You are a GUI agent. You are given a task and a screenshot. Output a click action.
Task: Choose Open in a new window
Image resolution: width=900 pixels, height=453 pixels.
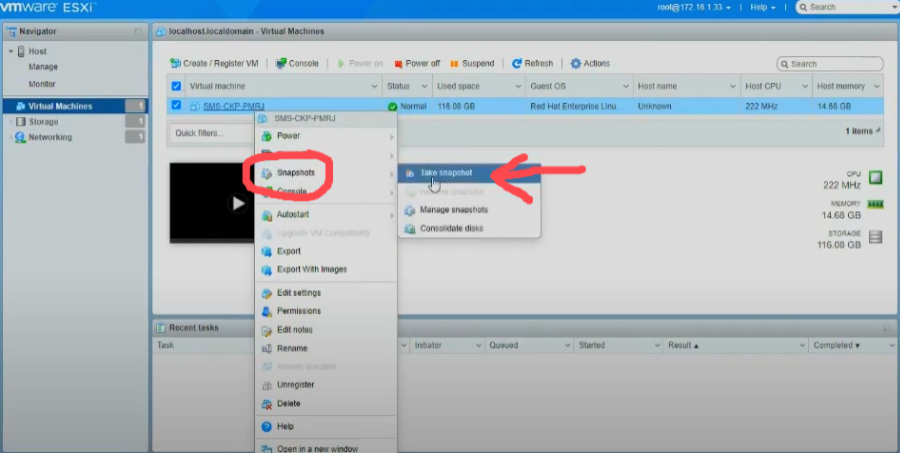(x=326, y=448)
